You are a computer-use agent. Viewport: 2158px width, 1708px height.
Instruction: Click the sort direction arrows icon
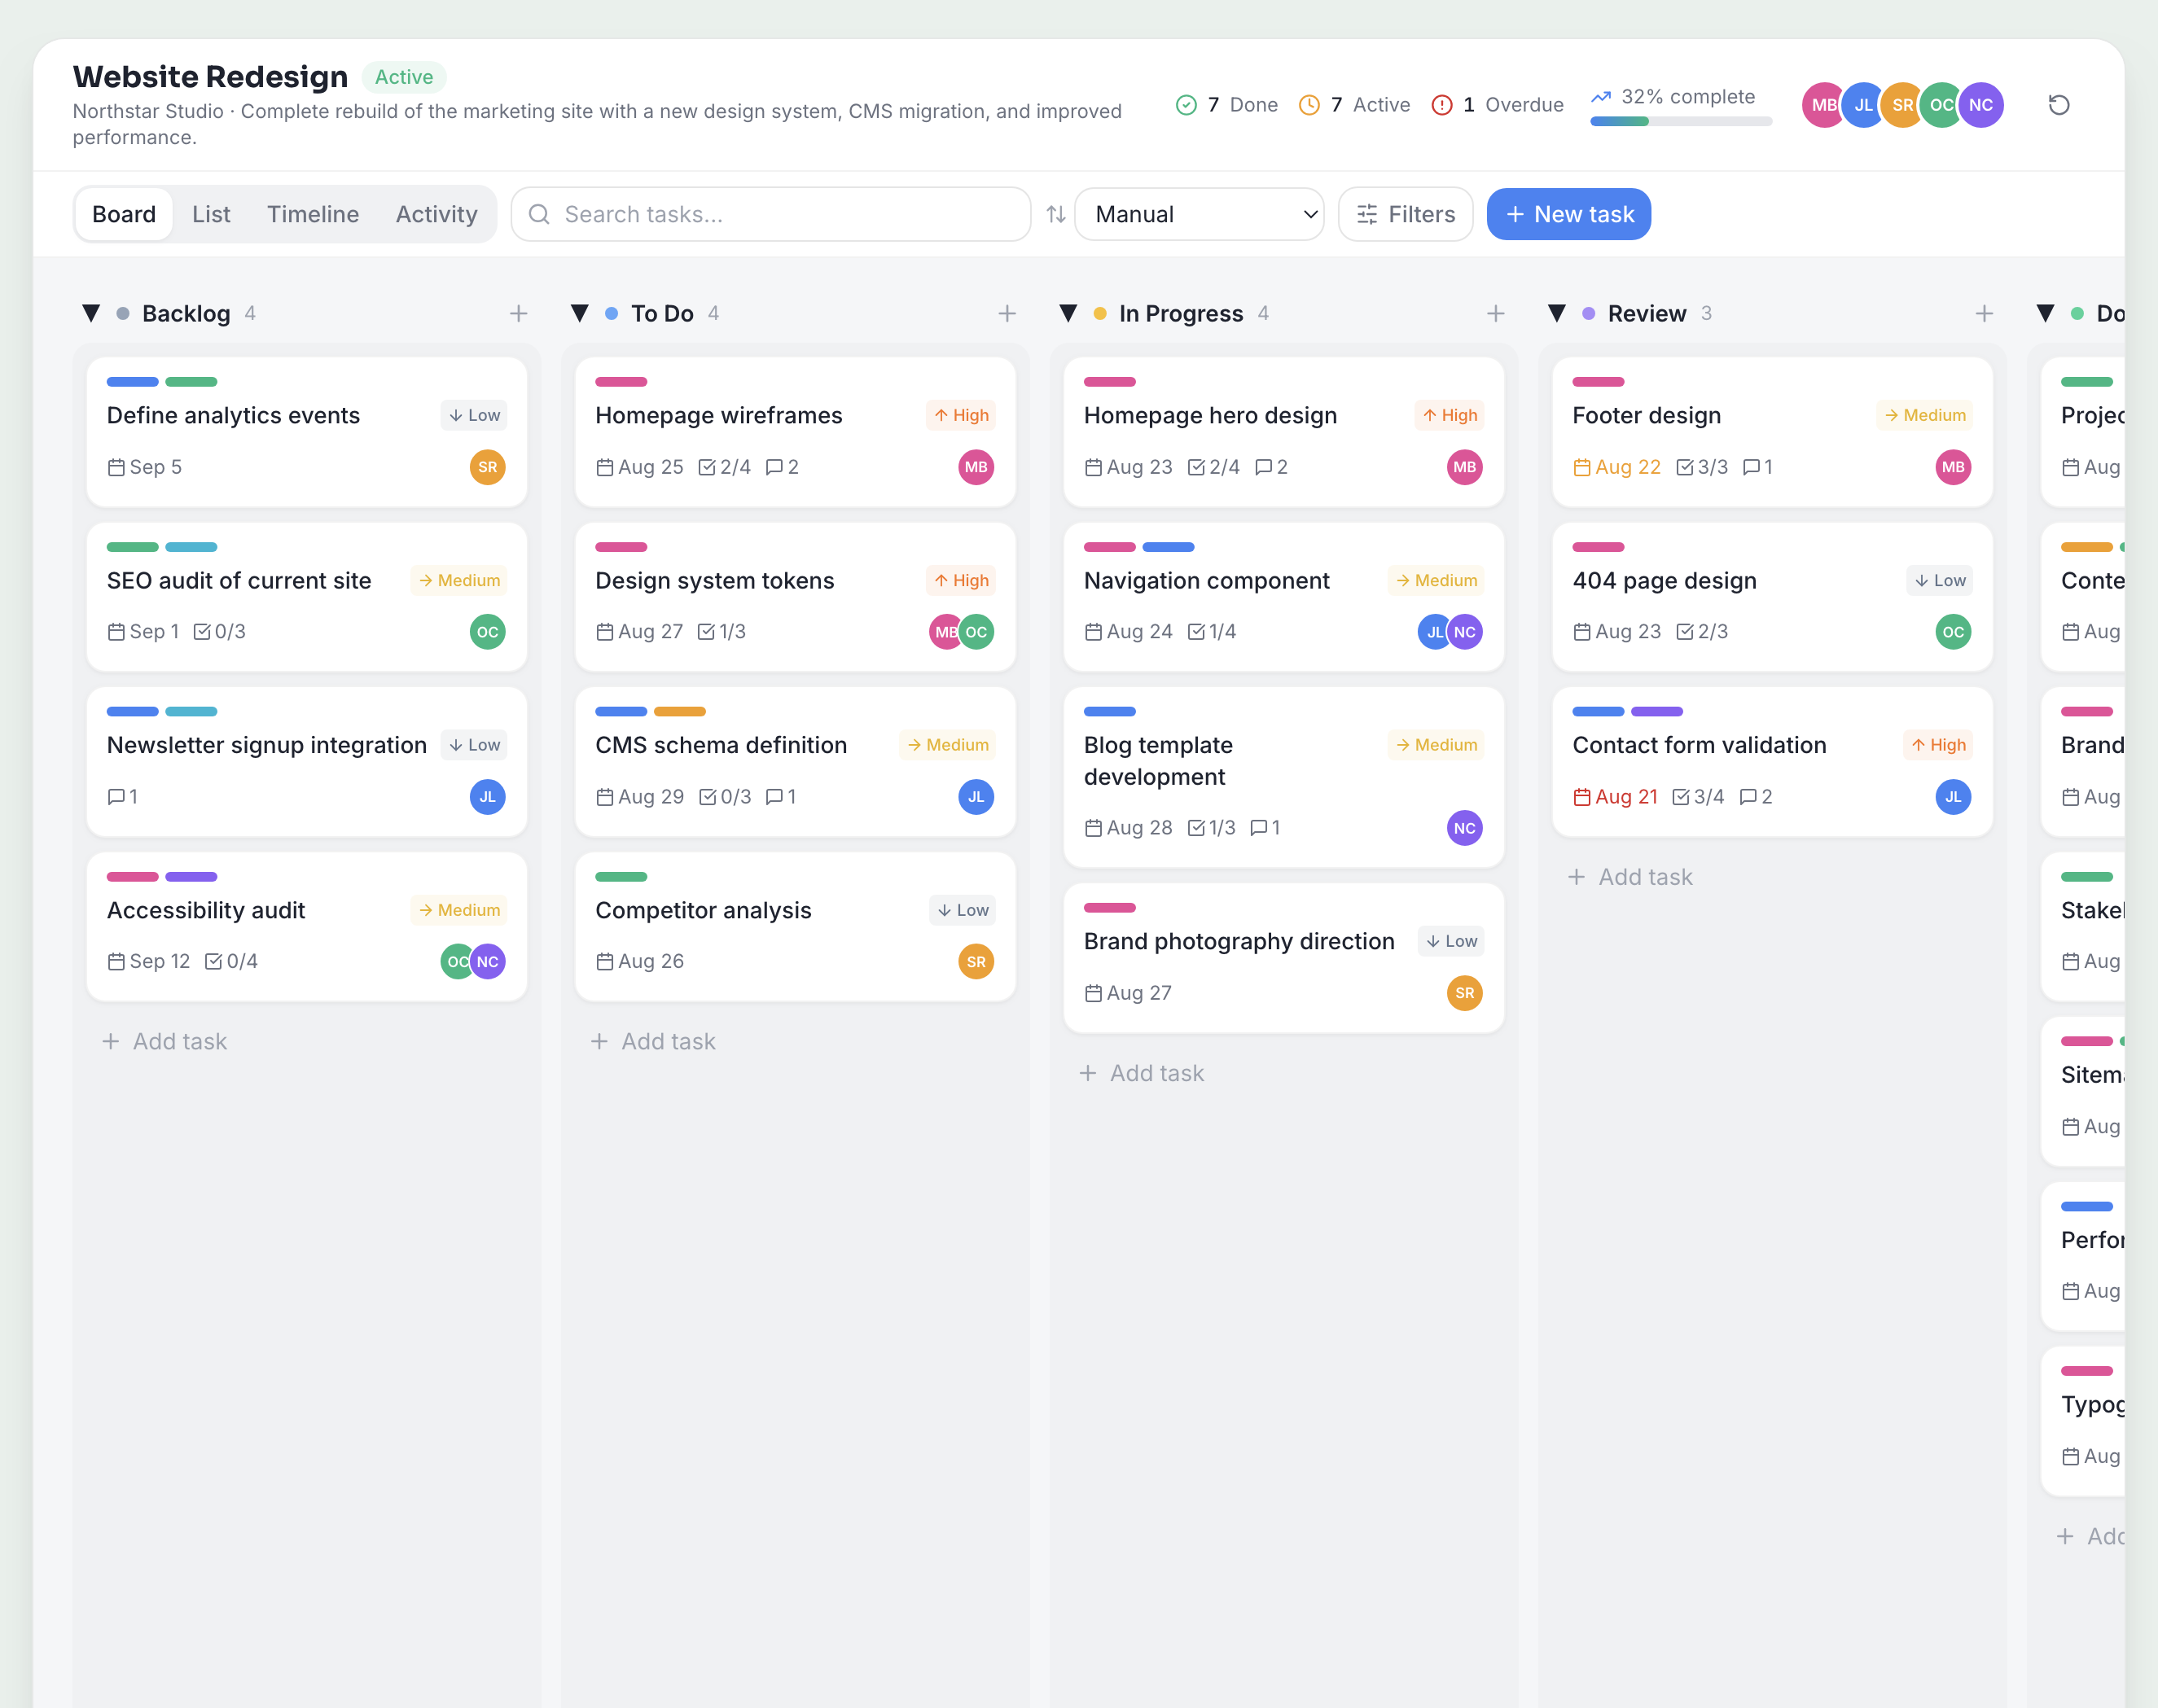coord(1056,214)
